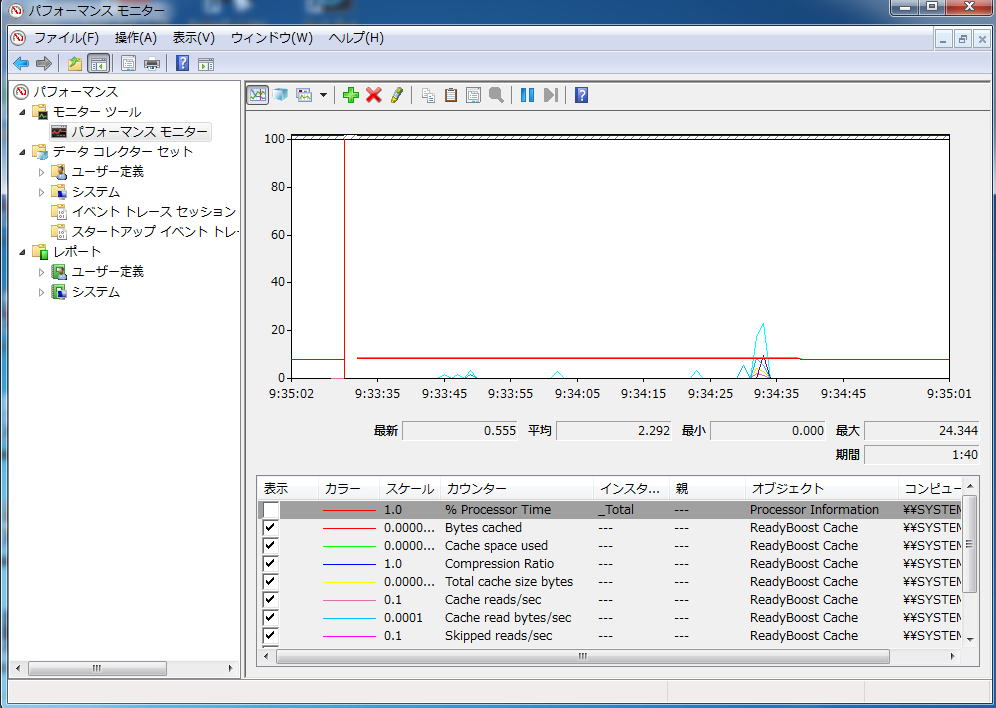Check the % Processor Time checkbox

tap(271, 510)
